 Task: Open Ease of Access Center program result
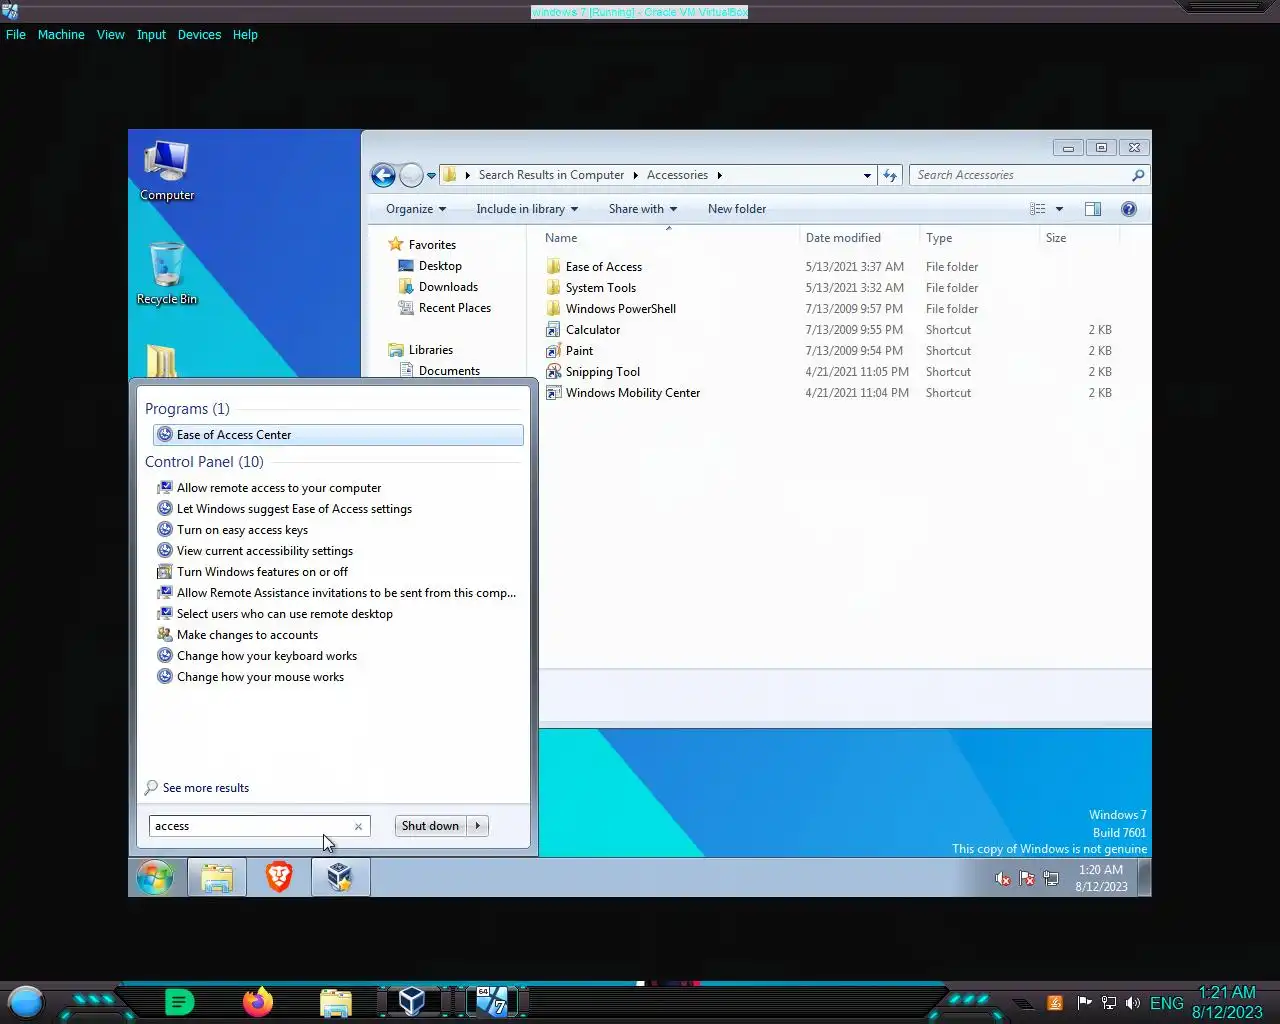[338, 435]
